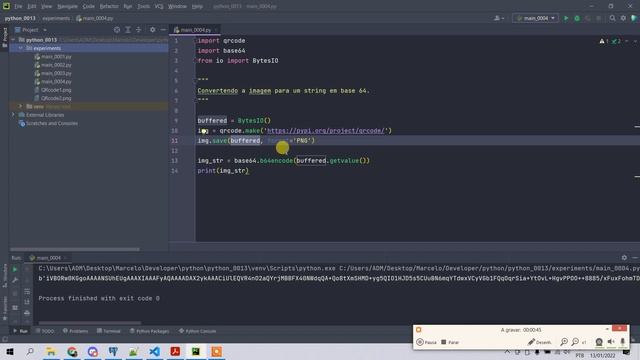
Task: Open the Python Packages tab
Action: pyautogui.click(x=149, y=331)
